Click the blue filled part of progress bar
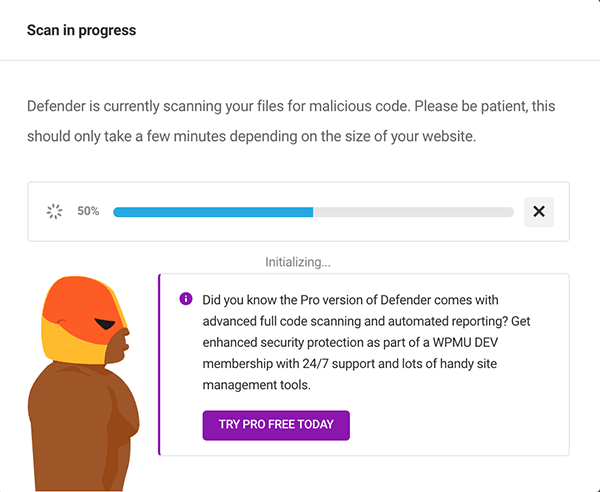The height and width of the screenshot is (492, 600). point(213,212)
